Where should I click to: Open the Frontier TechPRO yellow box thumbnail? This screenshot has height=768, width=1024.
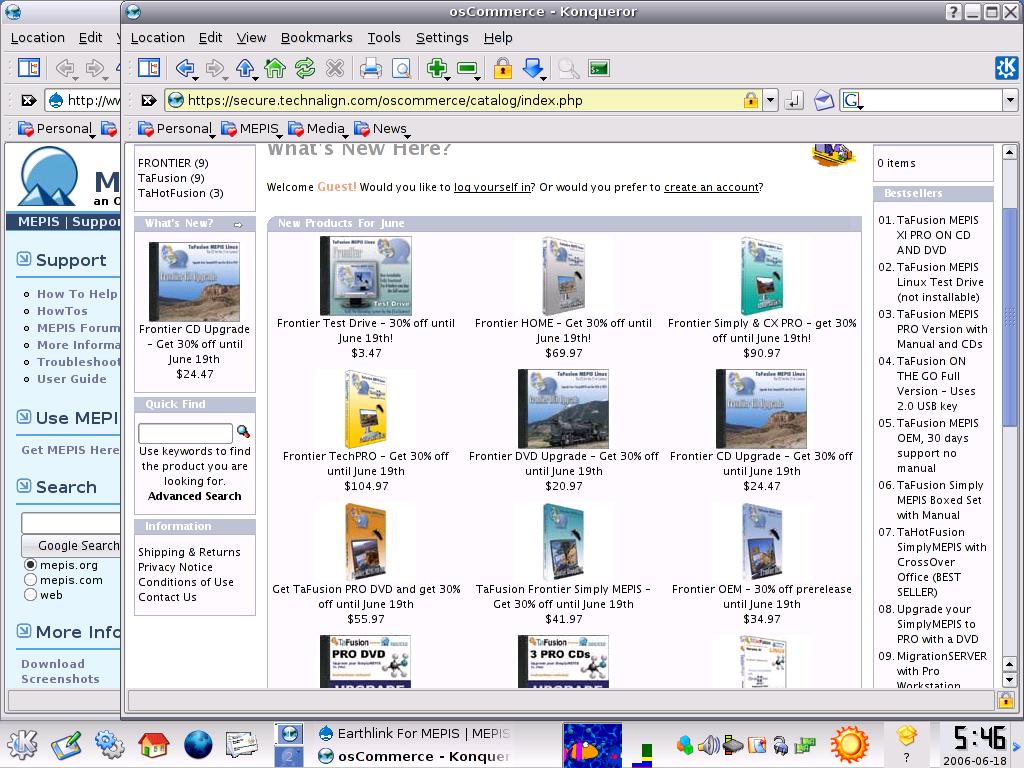point(366,409)
